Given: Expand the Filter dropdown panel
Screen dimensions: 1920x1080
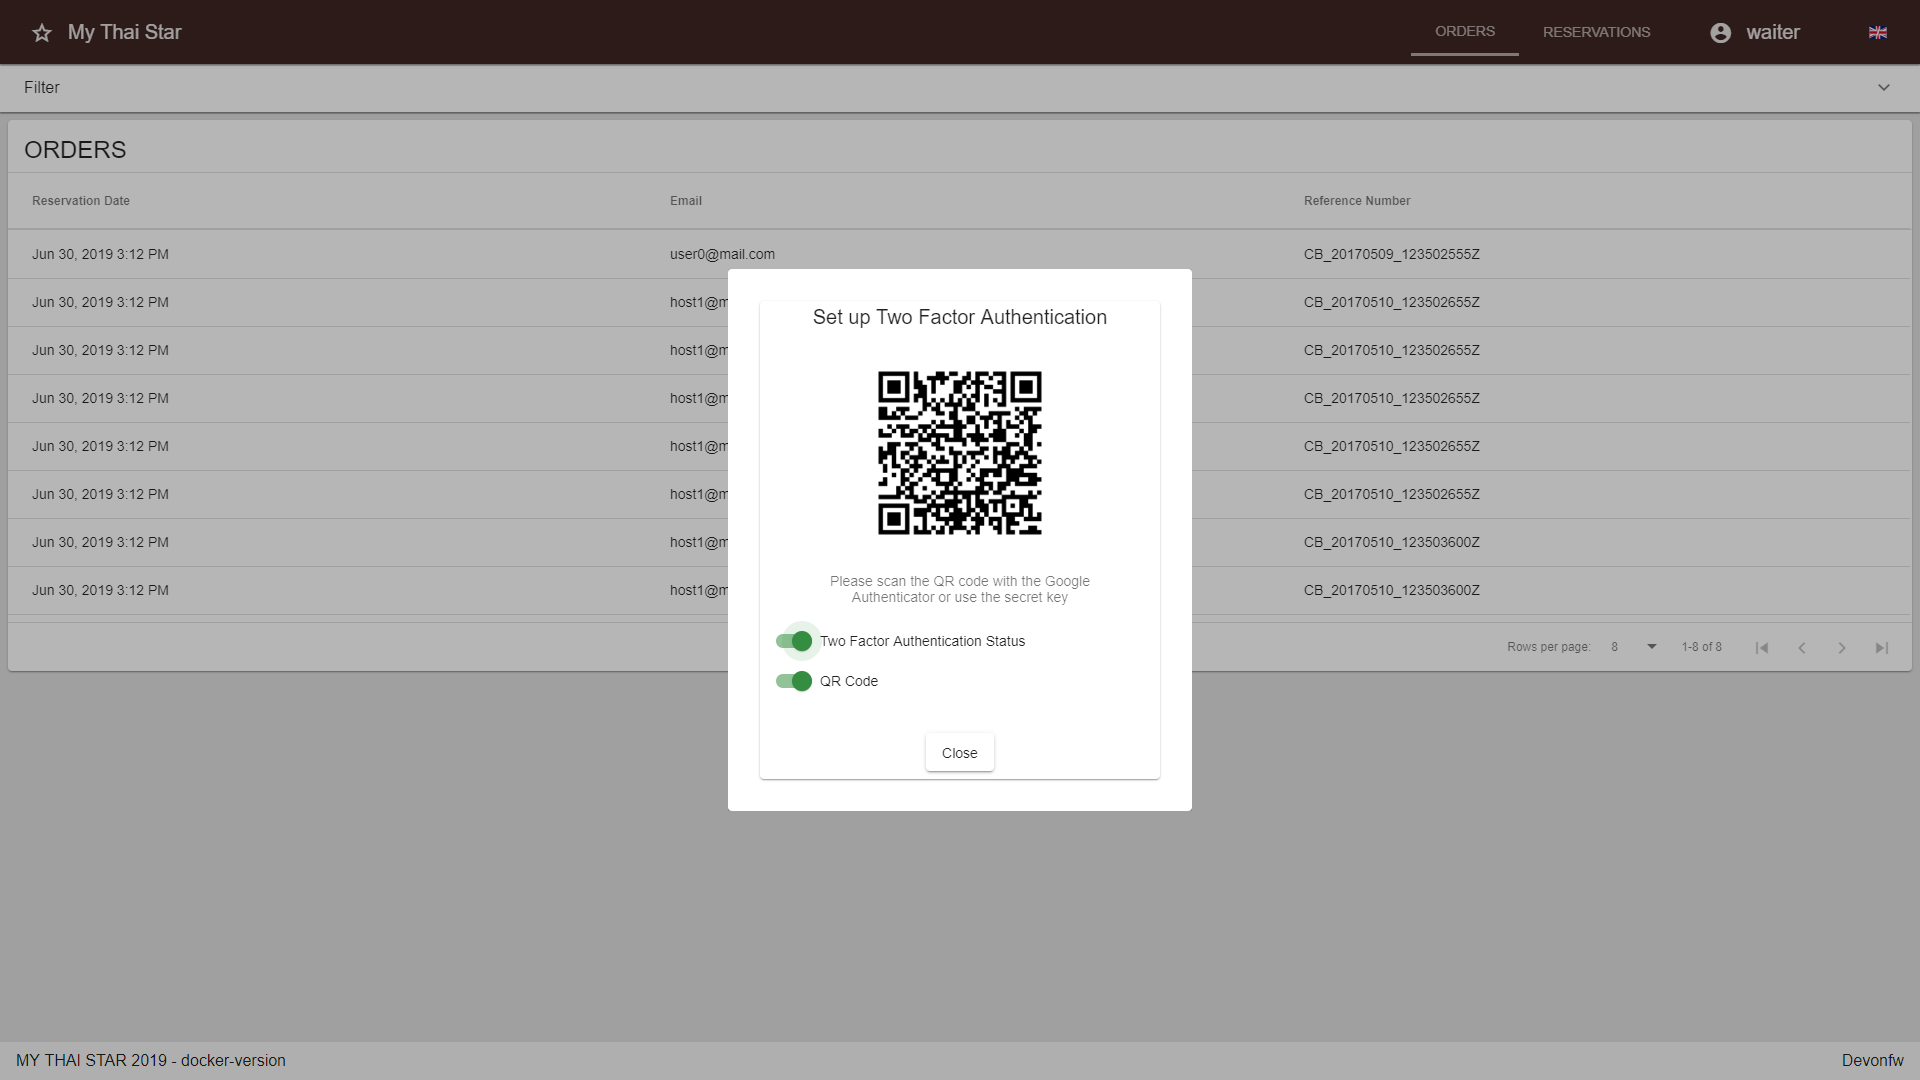Looking at the screenshot, I should pyautogui.click(x=1884, y=87).
